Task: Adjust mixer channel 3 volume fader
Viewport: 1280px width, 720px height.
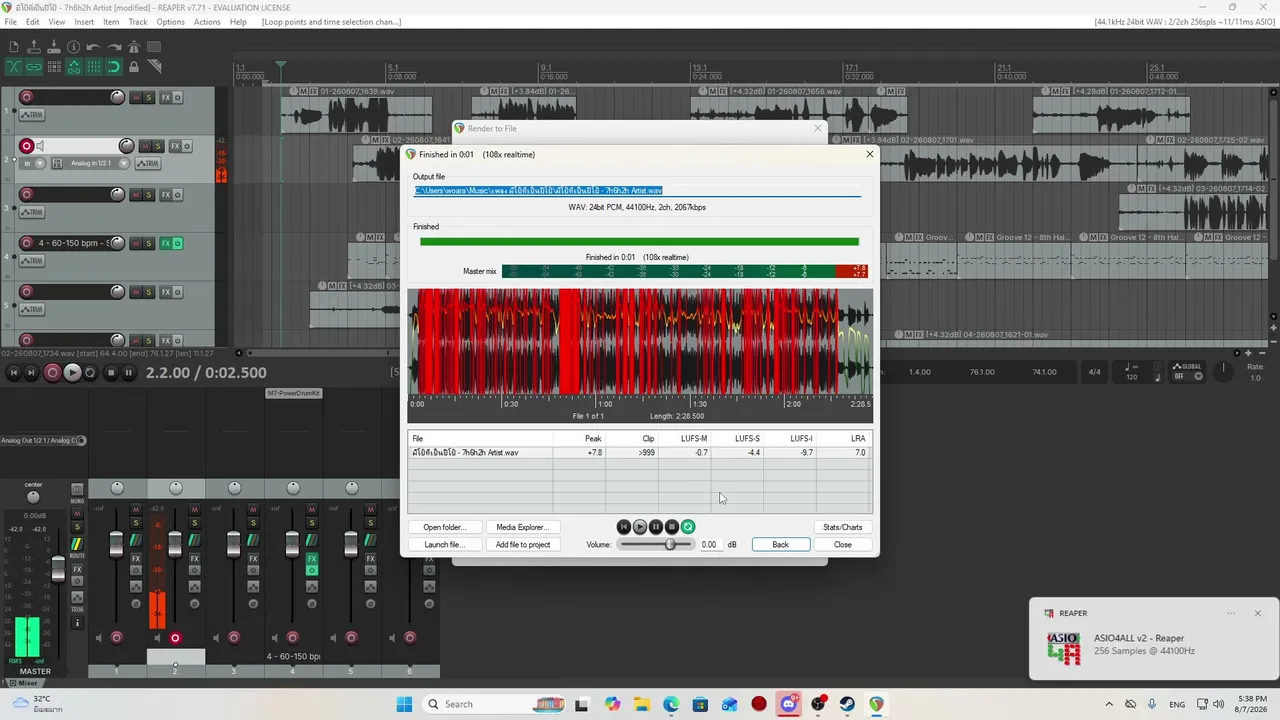Action: tap(233, 545)
